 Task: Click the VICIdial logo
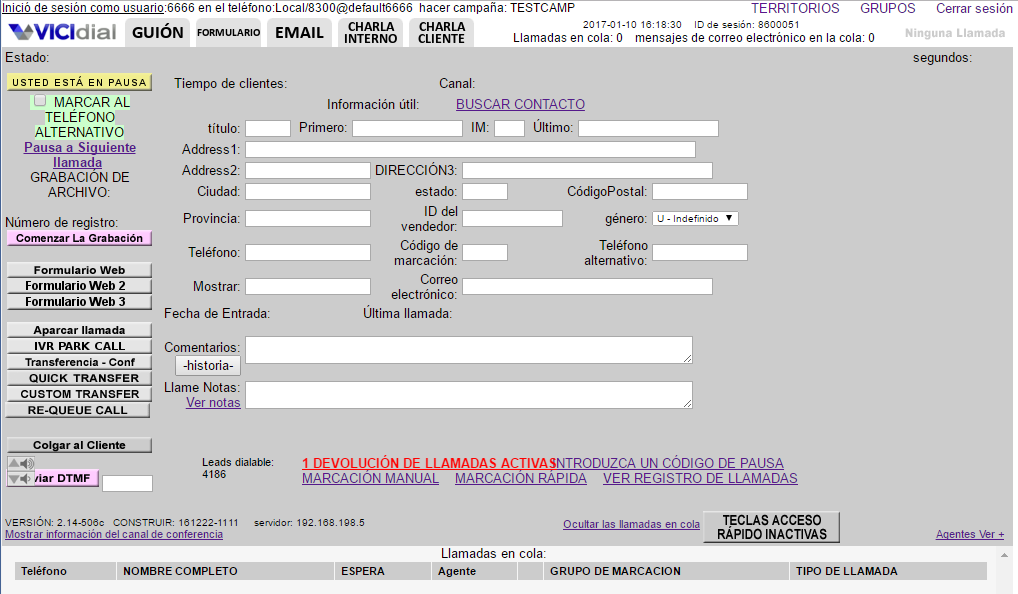(x=62, y=32)
